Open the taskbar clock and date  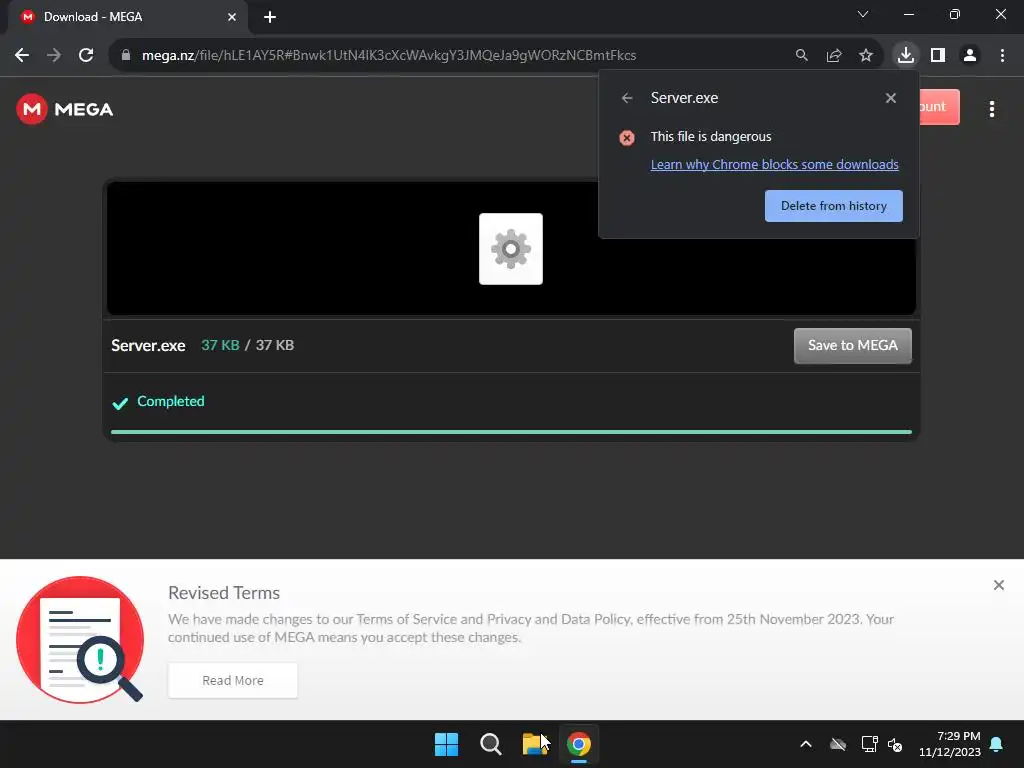(x=950, y=744)
